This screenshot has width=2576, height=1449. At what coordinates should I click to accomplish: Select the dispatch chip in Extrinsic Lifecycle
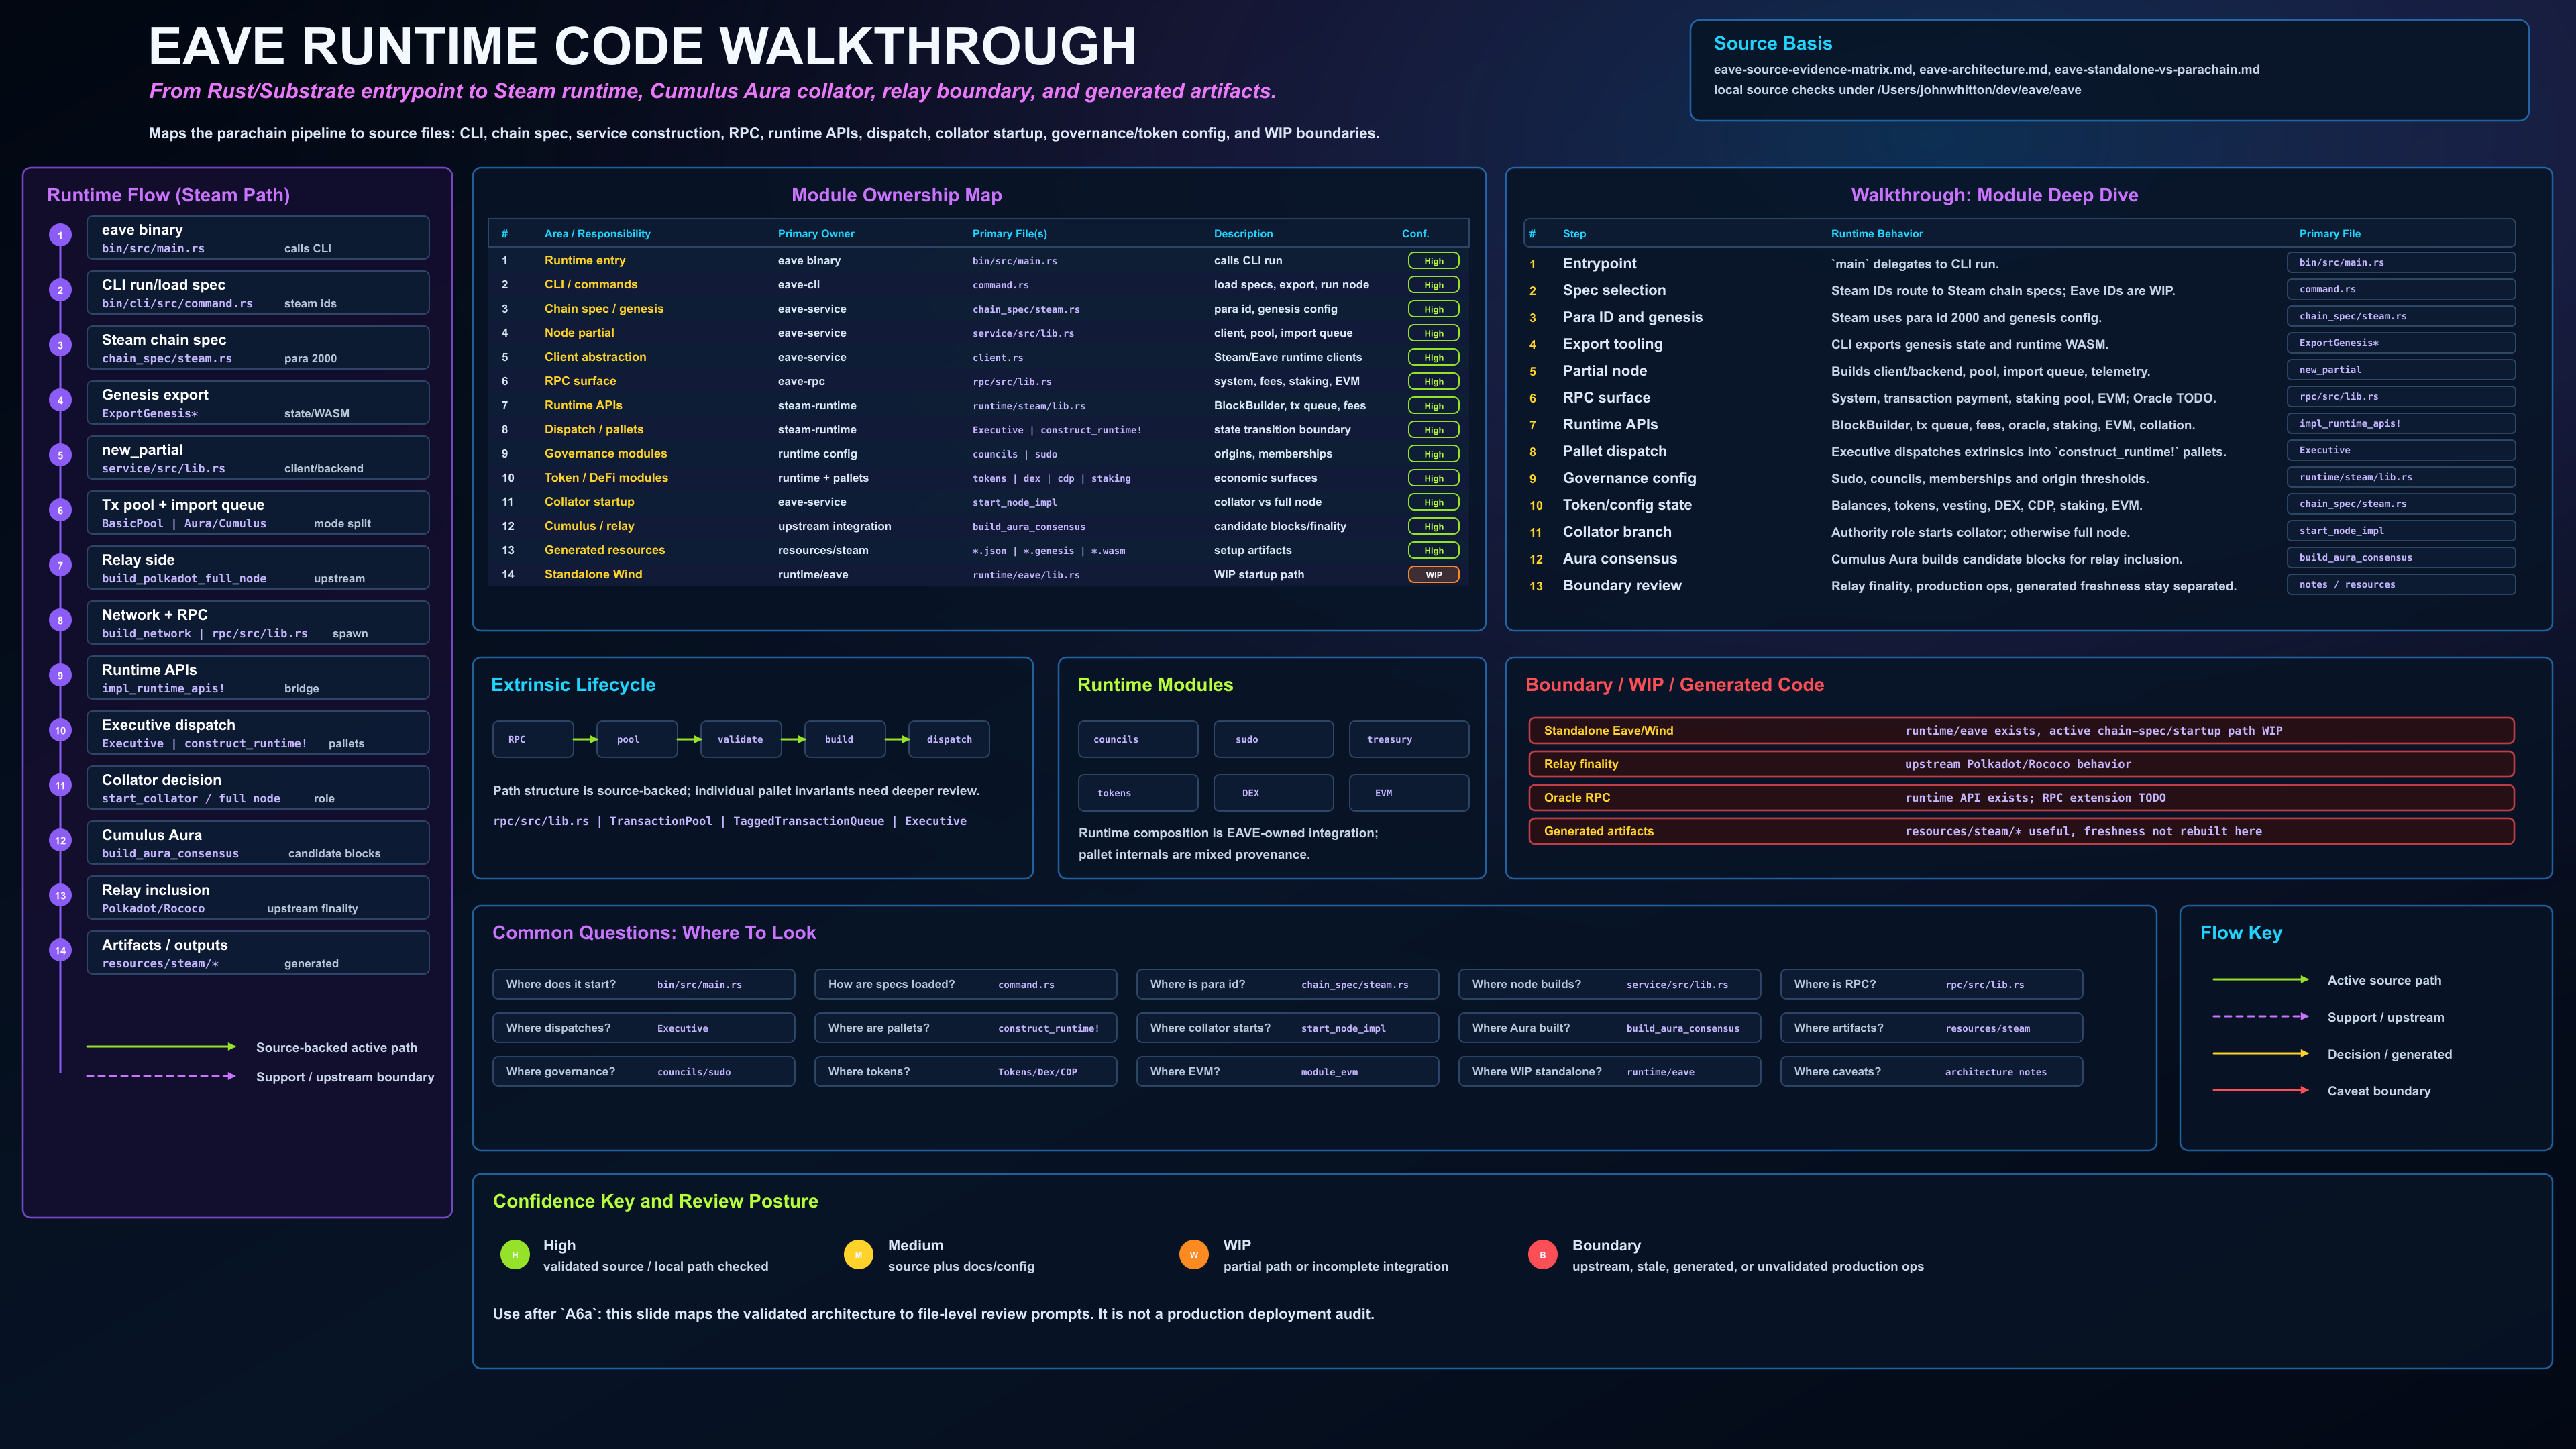coord(949,740)
